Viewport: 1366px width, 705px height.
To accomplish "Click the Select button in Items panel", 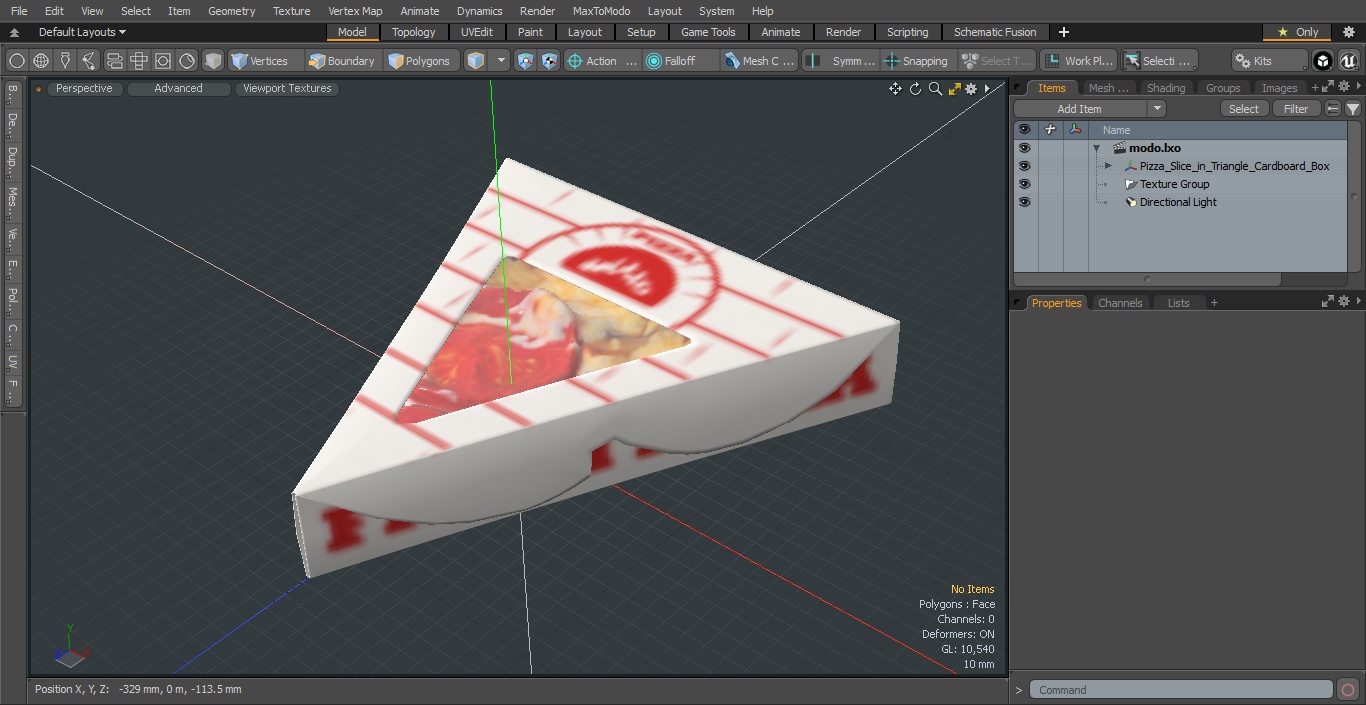I will pyautogui.click(x=1244, y=109).
